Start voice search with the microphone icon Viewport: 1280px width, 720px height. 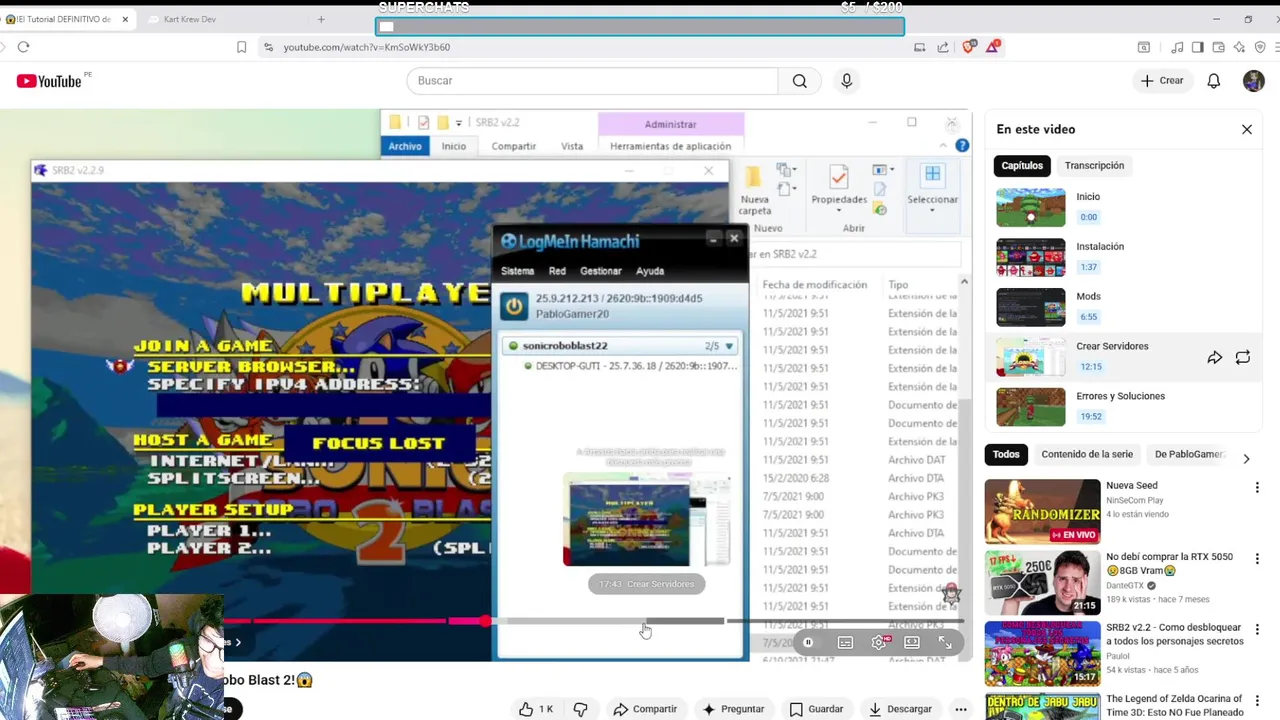847,81
